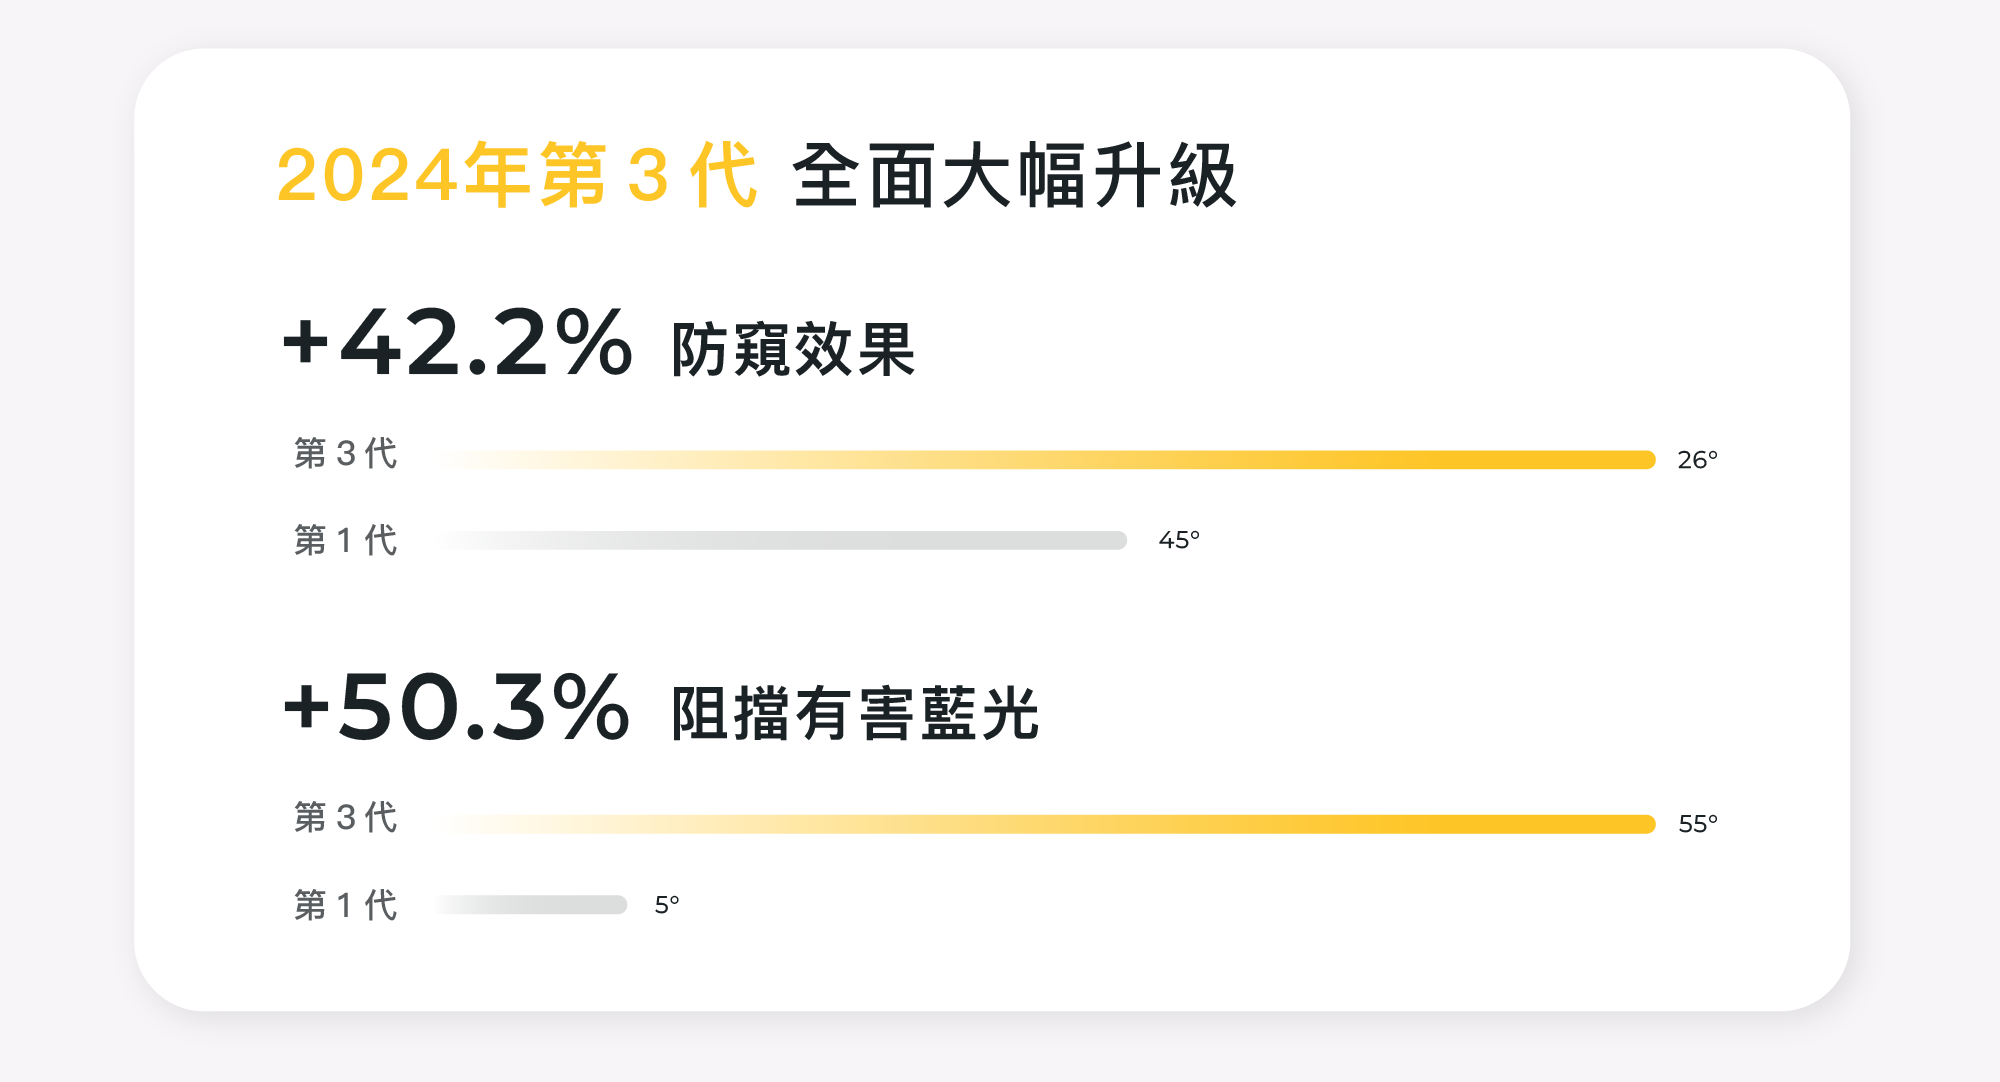Click the 45° value
Viewport: 2000px width, 1082px height.
tap(1179, 540)
